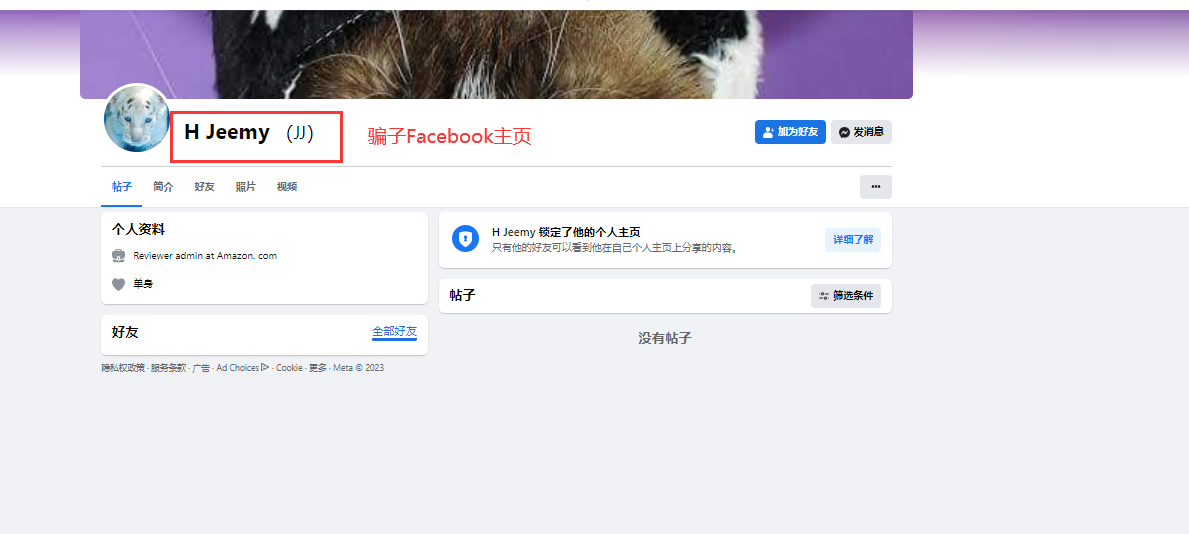Viewport: 1189px width, 534px height.
Task: Click the 好友 heading in friends card
Action: click(x=125, y=332)
